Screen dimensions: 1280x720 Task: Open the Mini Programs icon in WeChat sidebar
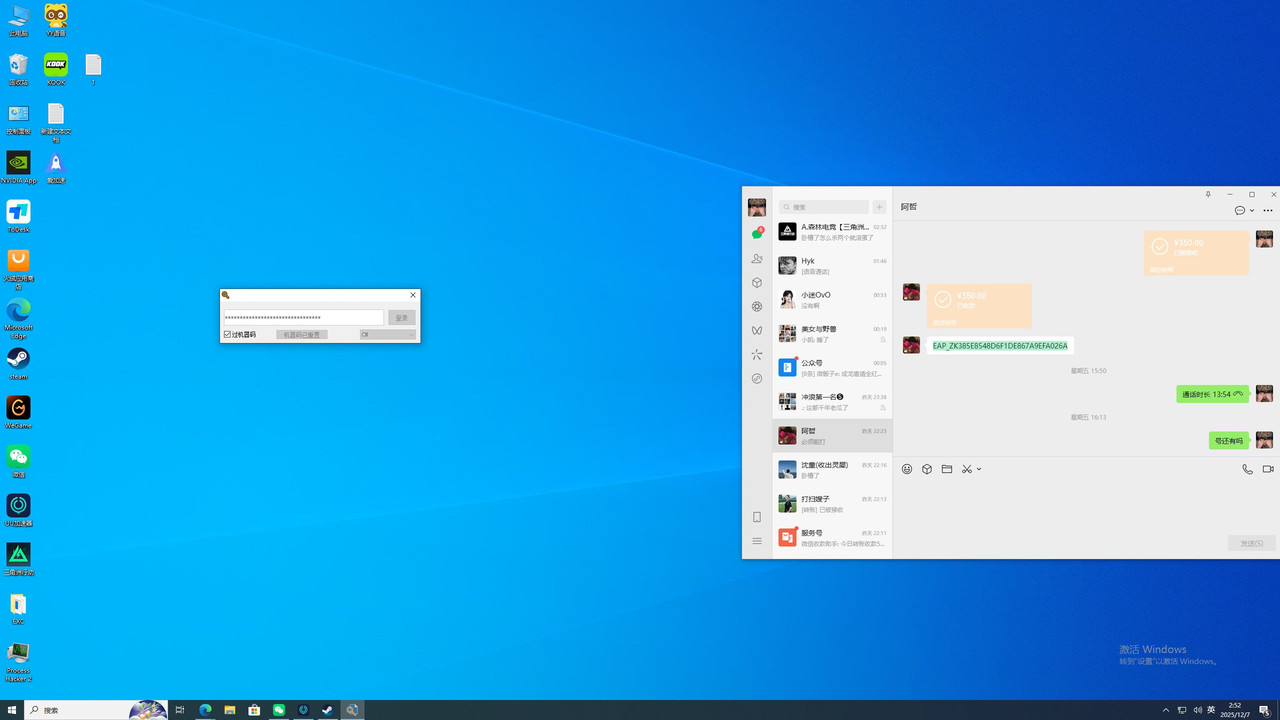(x=757, y=379)
